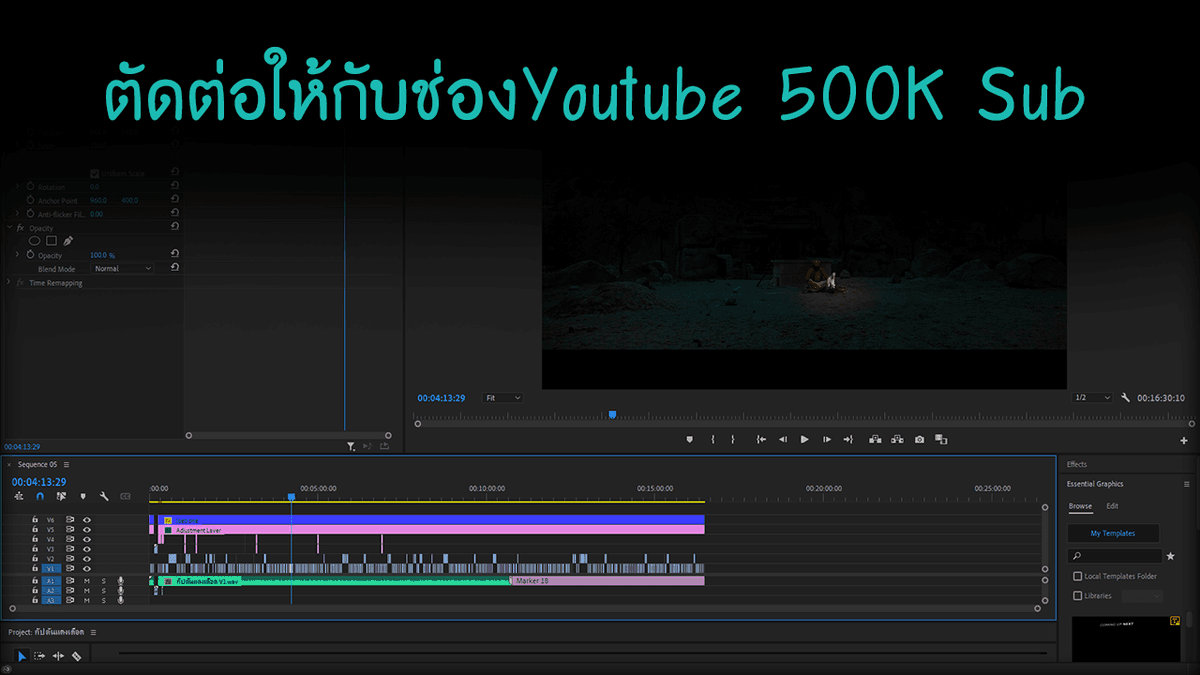1200x675 pixels.
Task: Select the Track Select Forward tool
Action: pyautogui.click(x=40, y=656)
